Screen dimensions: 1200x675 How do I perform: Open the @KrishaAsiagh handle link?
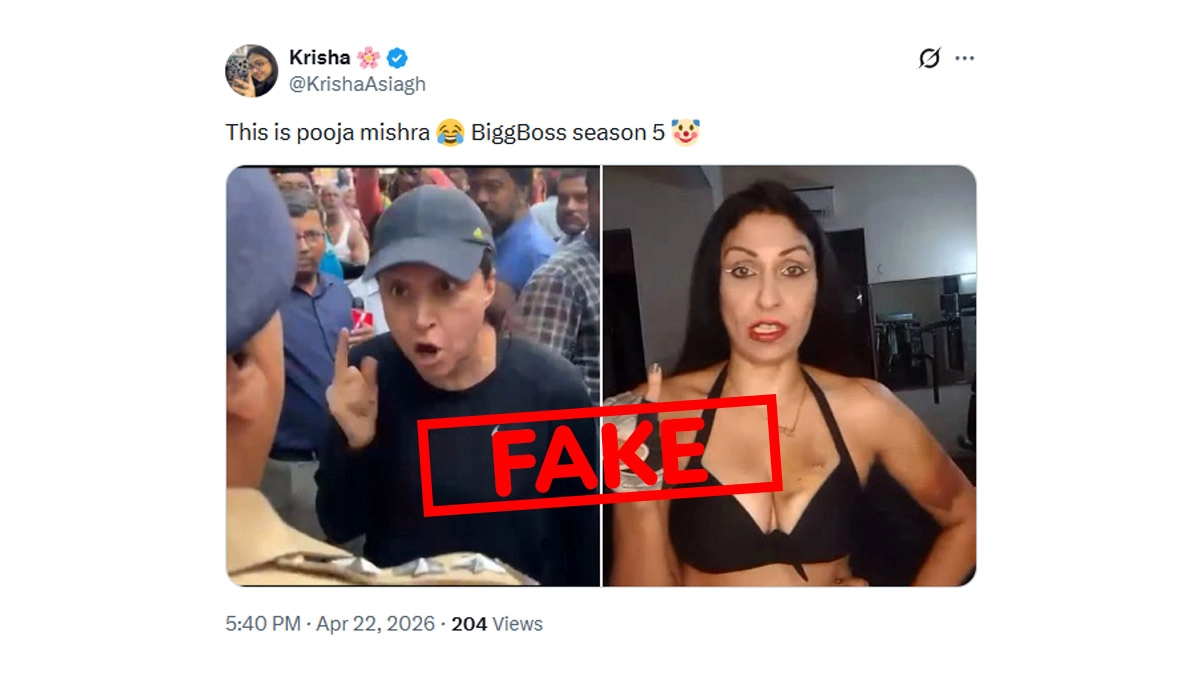pos(357,84)
